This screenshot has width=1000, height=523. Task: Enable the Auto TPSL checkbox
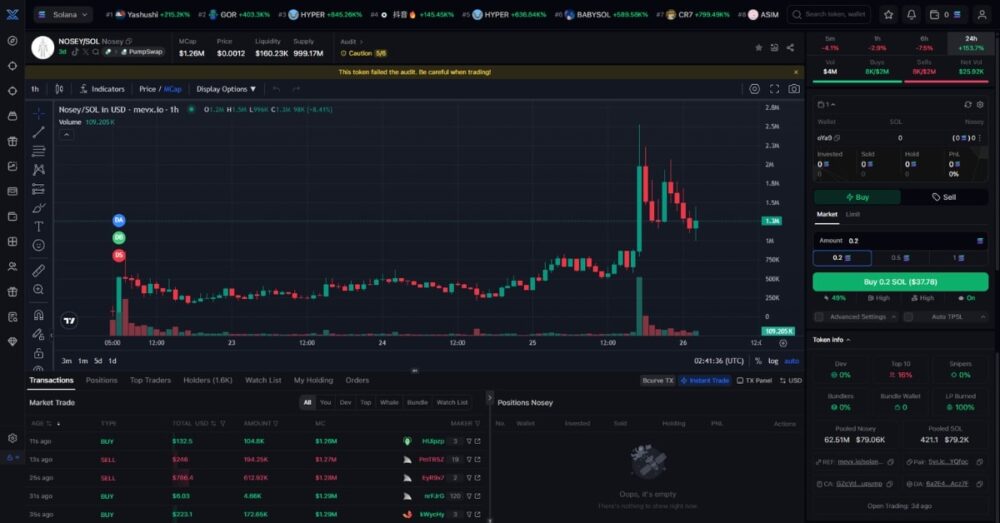[x=908, y=317]
